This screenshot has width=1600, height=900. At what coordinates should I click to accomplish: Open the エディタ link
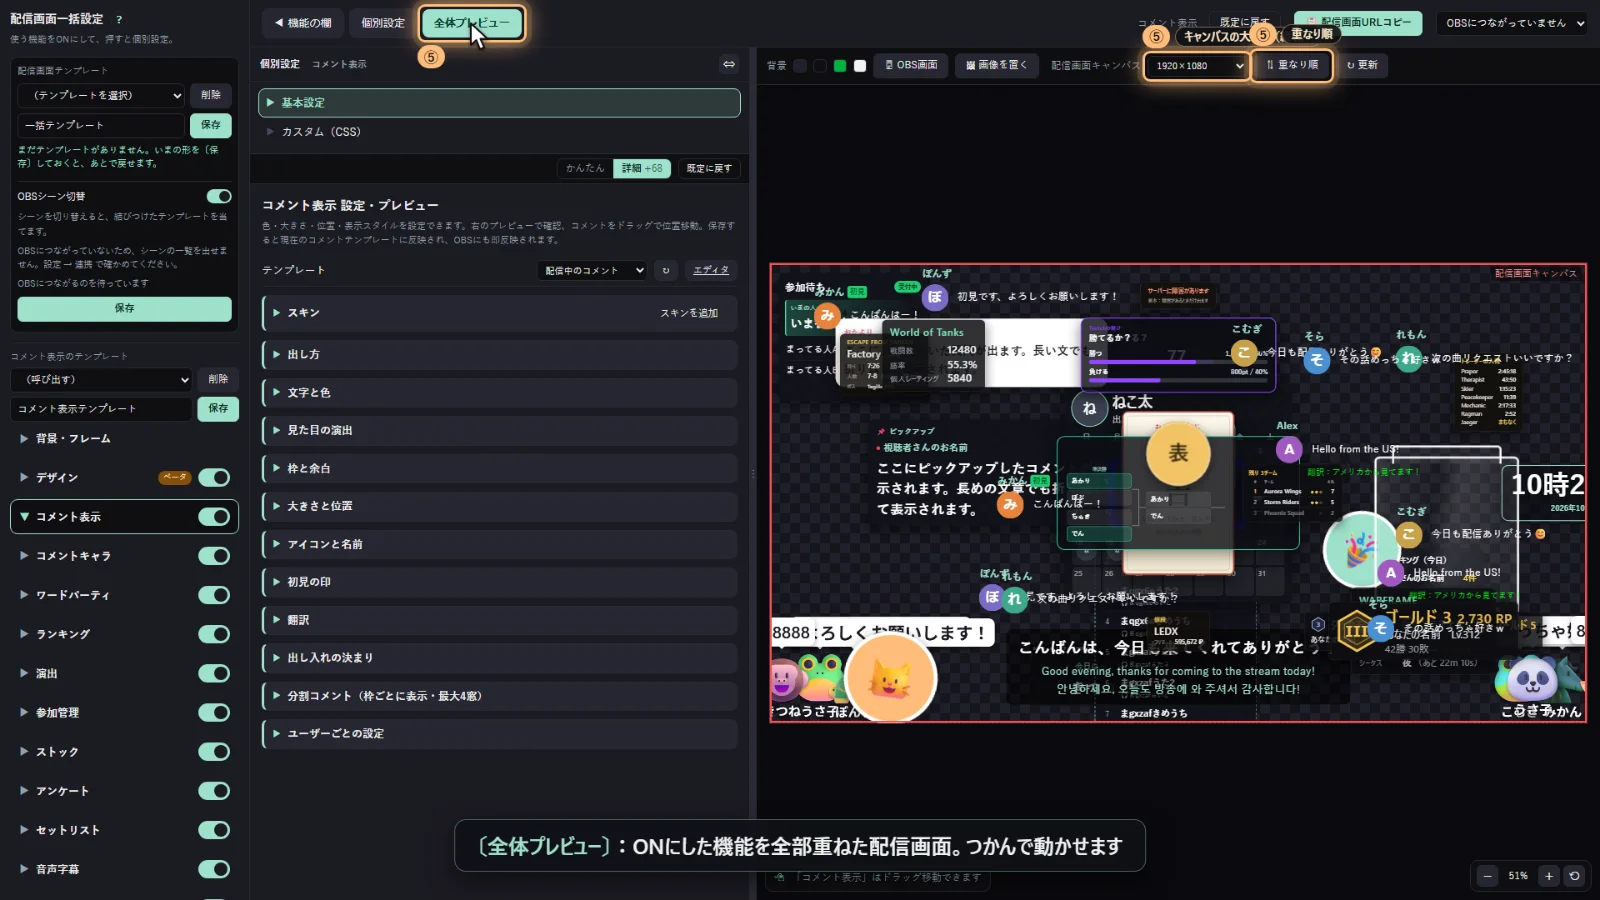[x=711, y=270]
